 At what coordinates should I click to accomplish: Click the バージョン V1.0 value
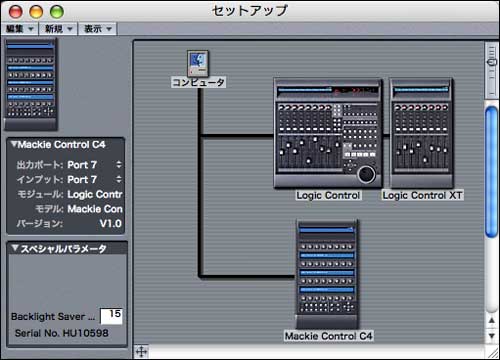coord(111,223)
